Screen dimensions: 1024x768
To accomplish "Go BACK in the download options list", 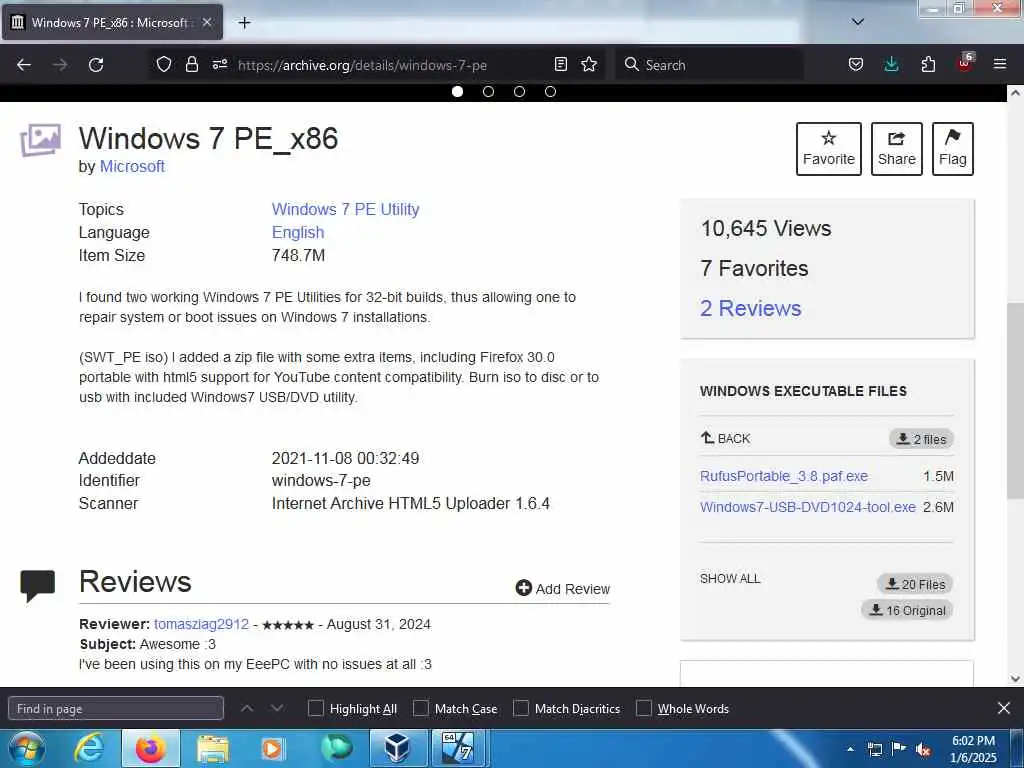I will [726, 438].
